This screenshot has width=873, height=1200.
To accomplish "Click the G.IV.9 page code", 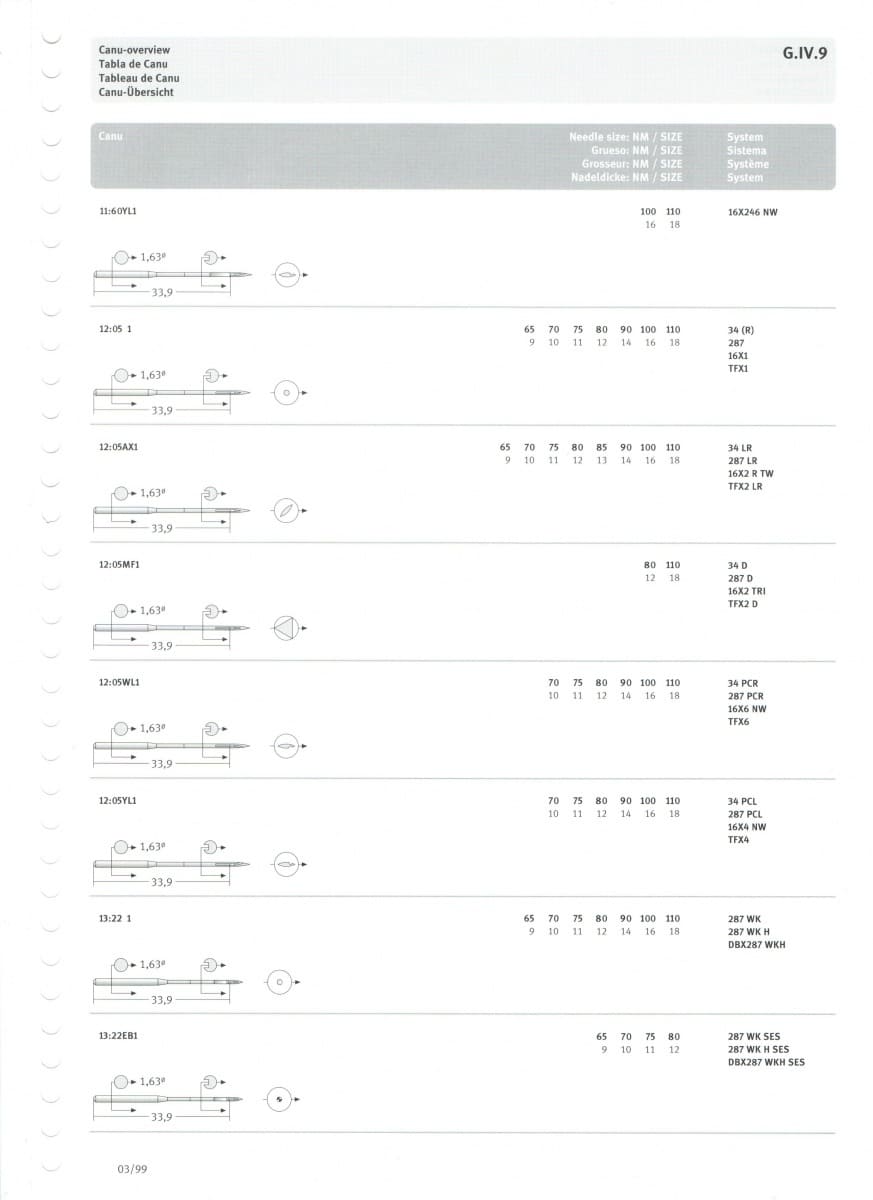I will (x=804, y=56).
